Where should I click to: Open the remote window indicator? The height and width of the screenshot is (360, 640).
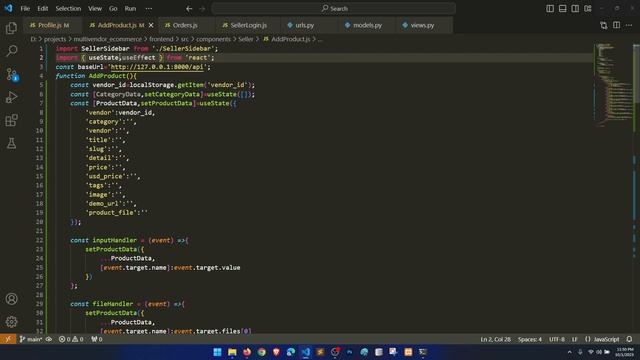[x=8, y=339]
